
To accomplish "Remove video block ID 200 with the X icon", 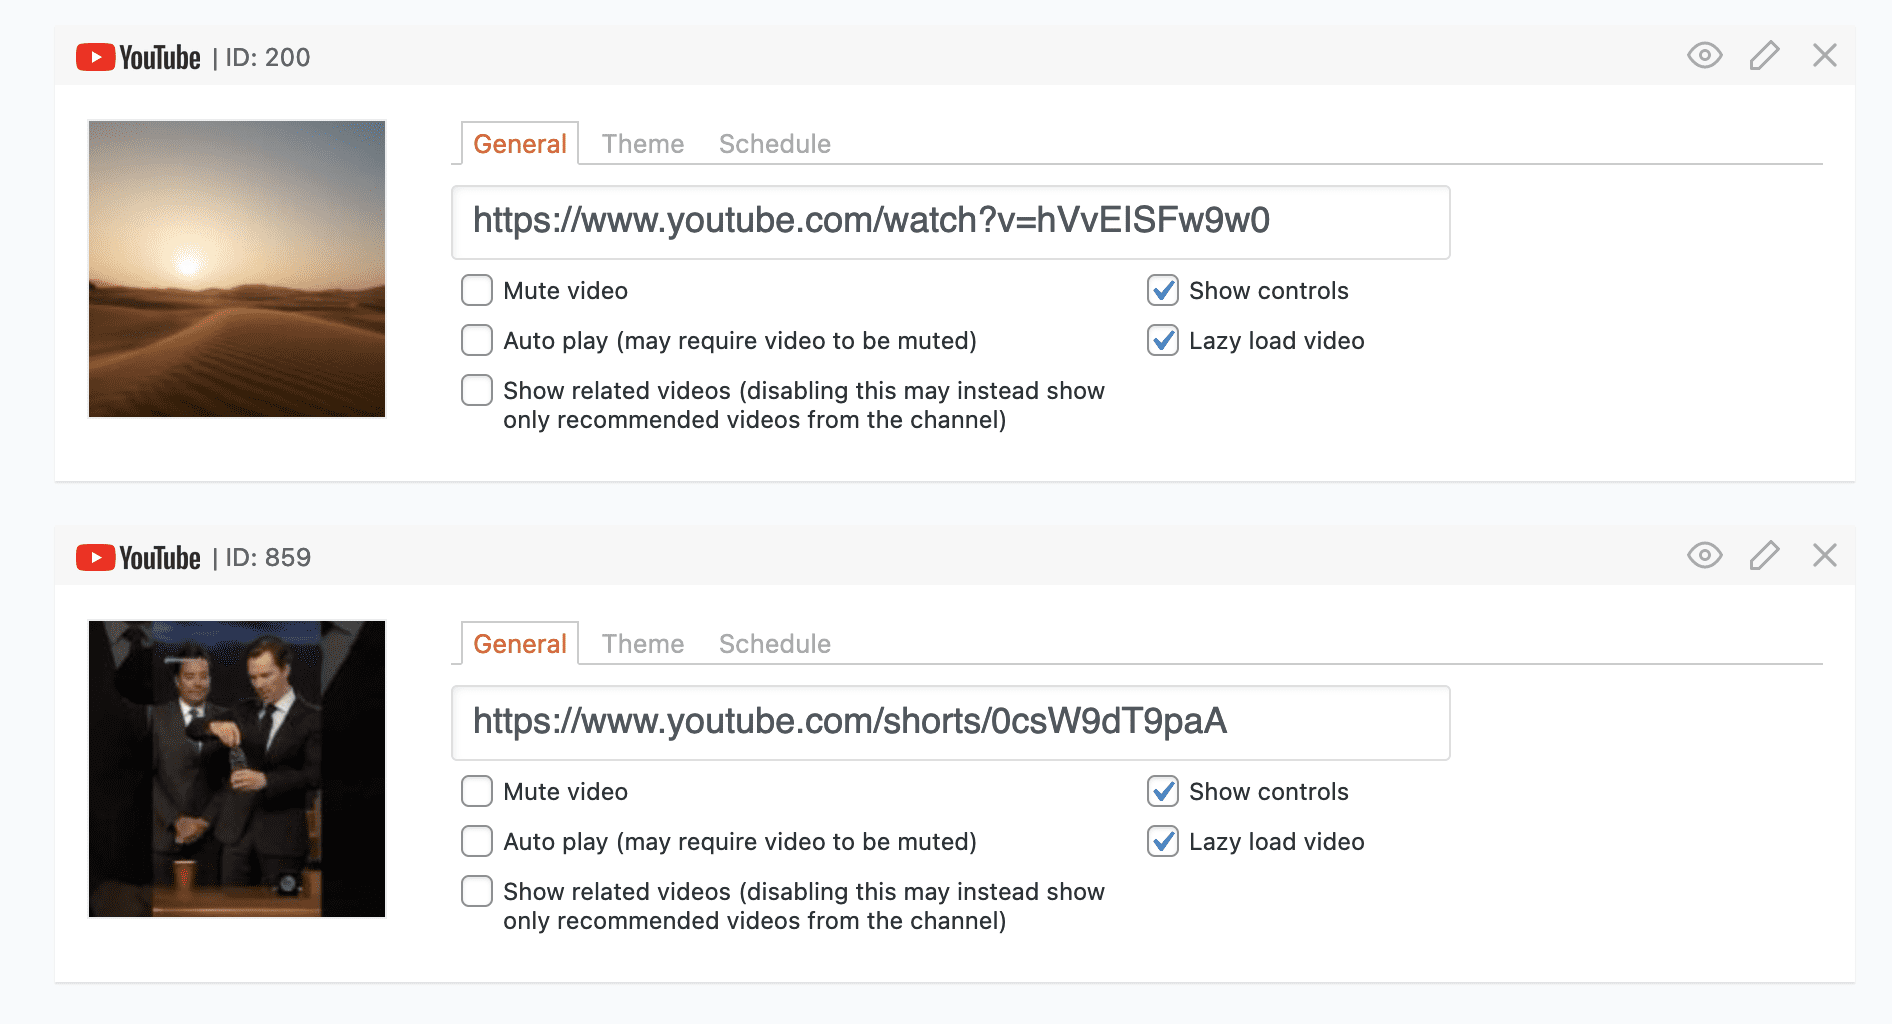I will 1825,56.
